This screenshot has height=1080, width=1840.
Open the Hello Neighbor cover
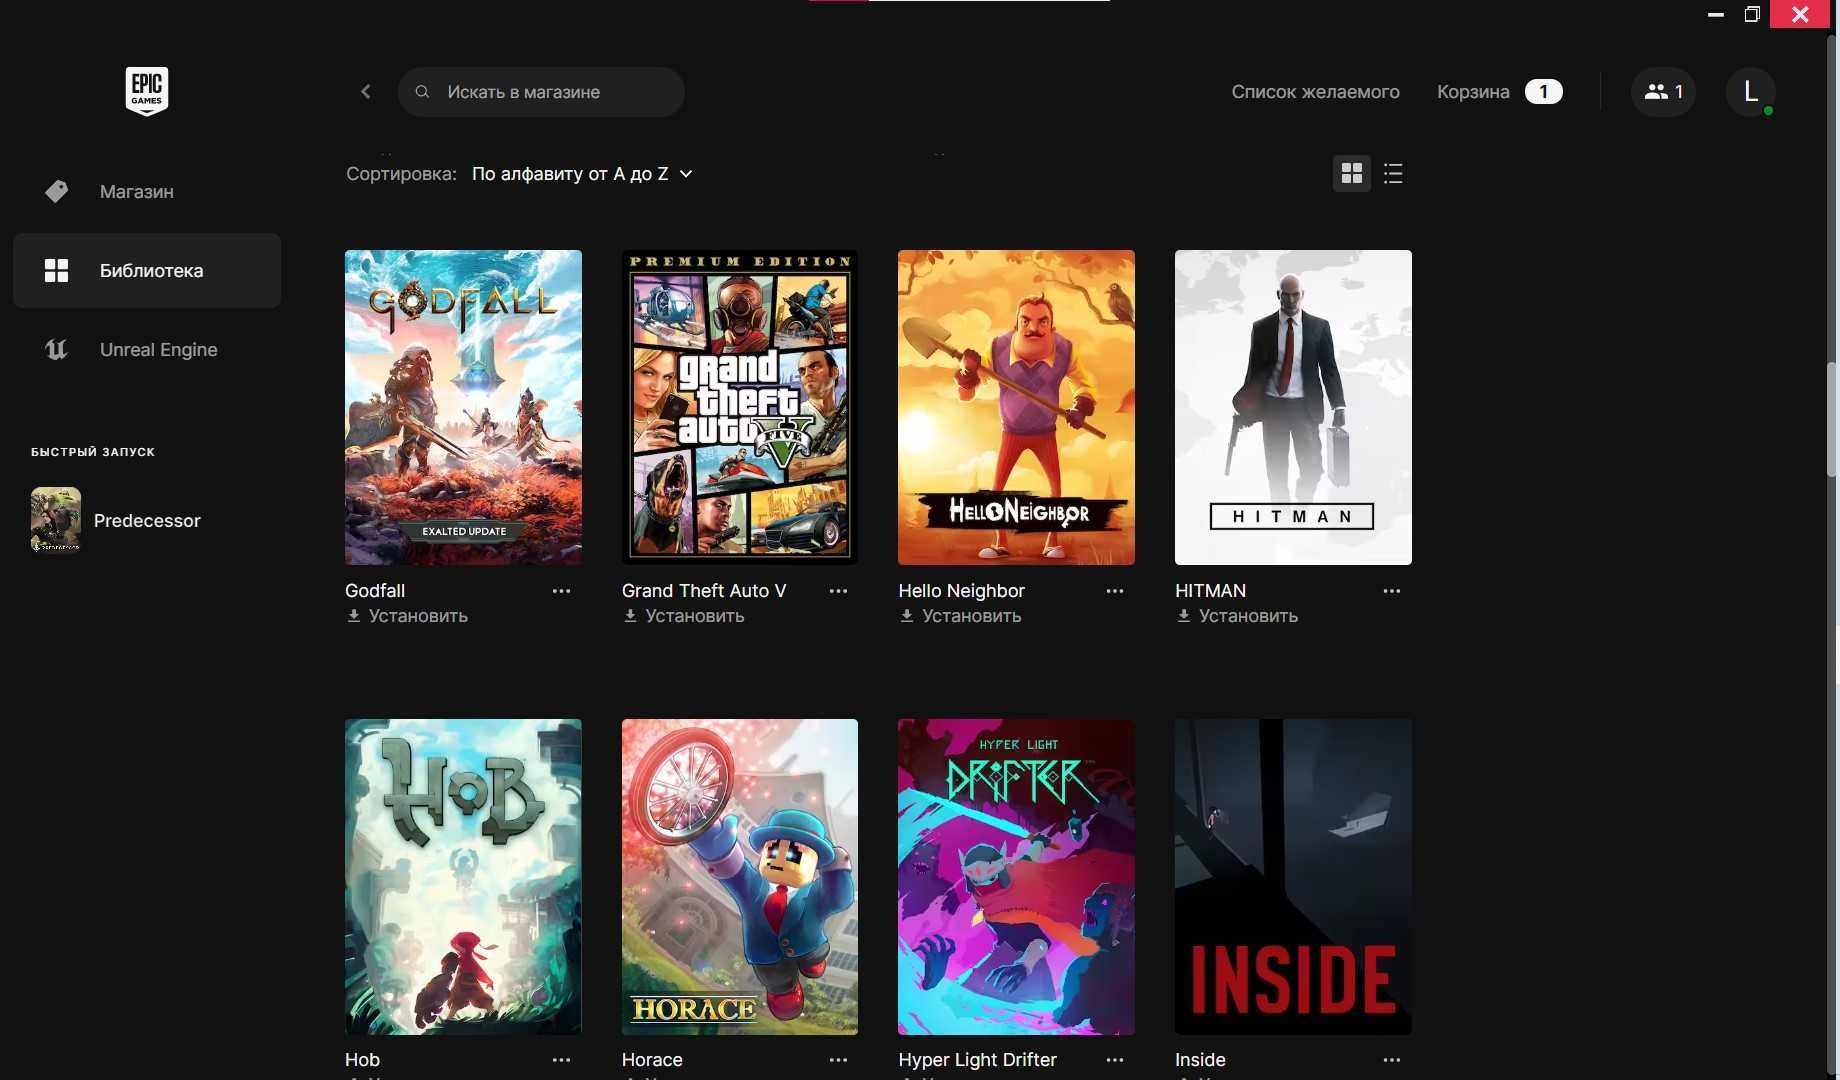(x=1016, y=407)
